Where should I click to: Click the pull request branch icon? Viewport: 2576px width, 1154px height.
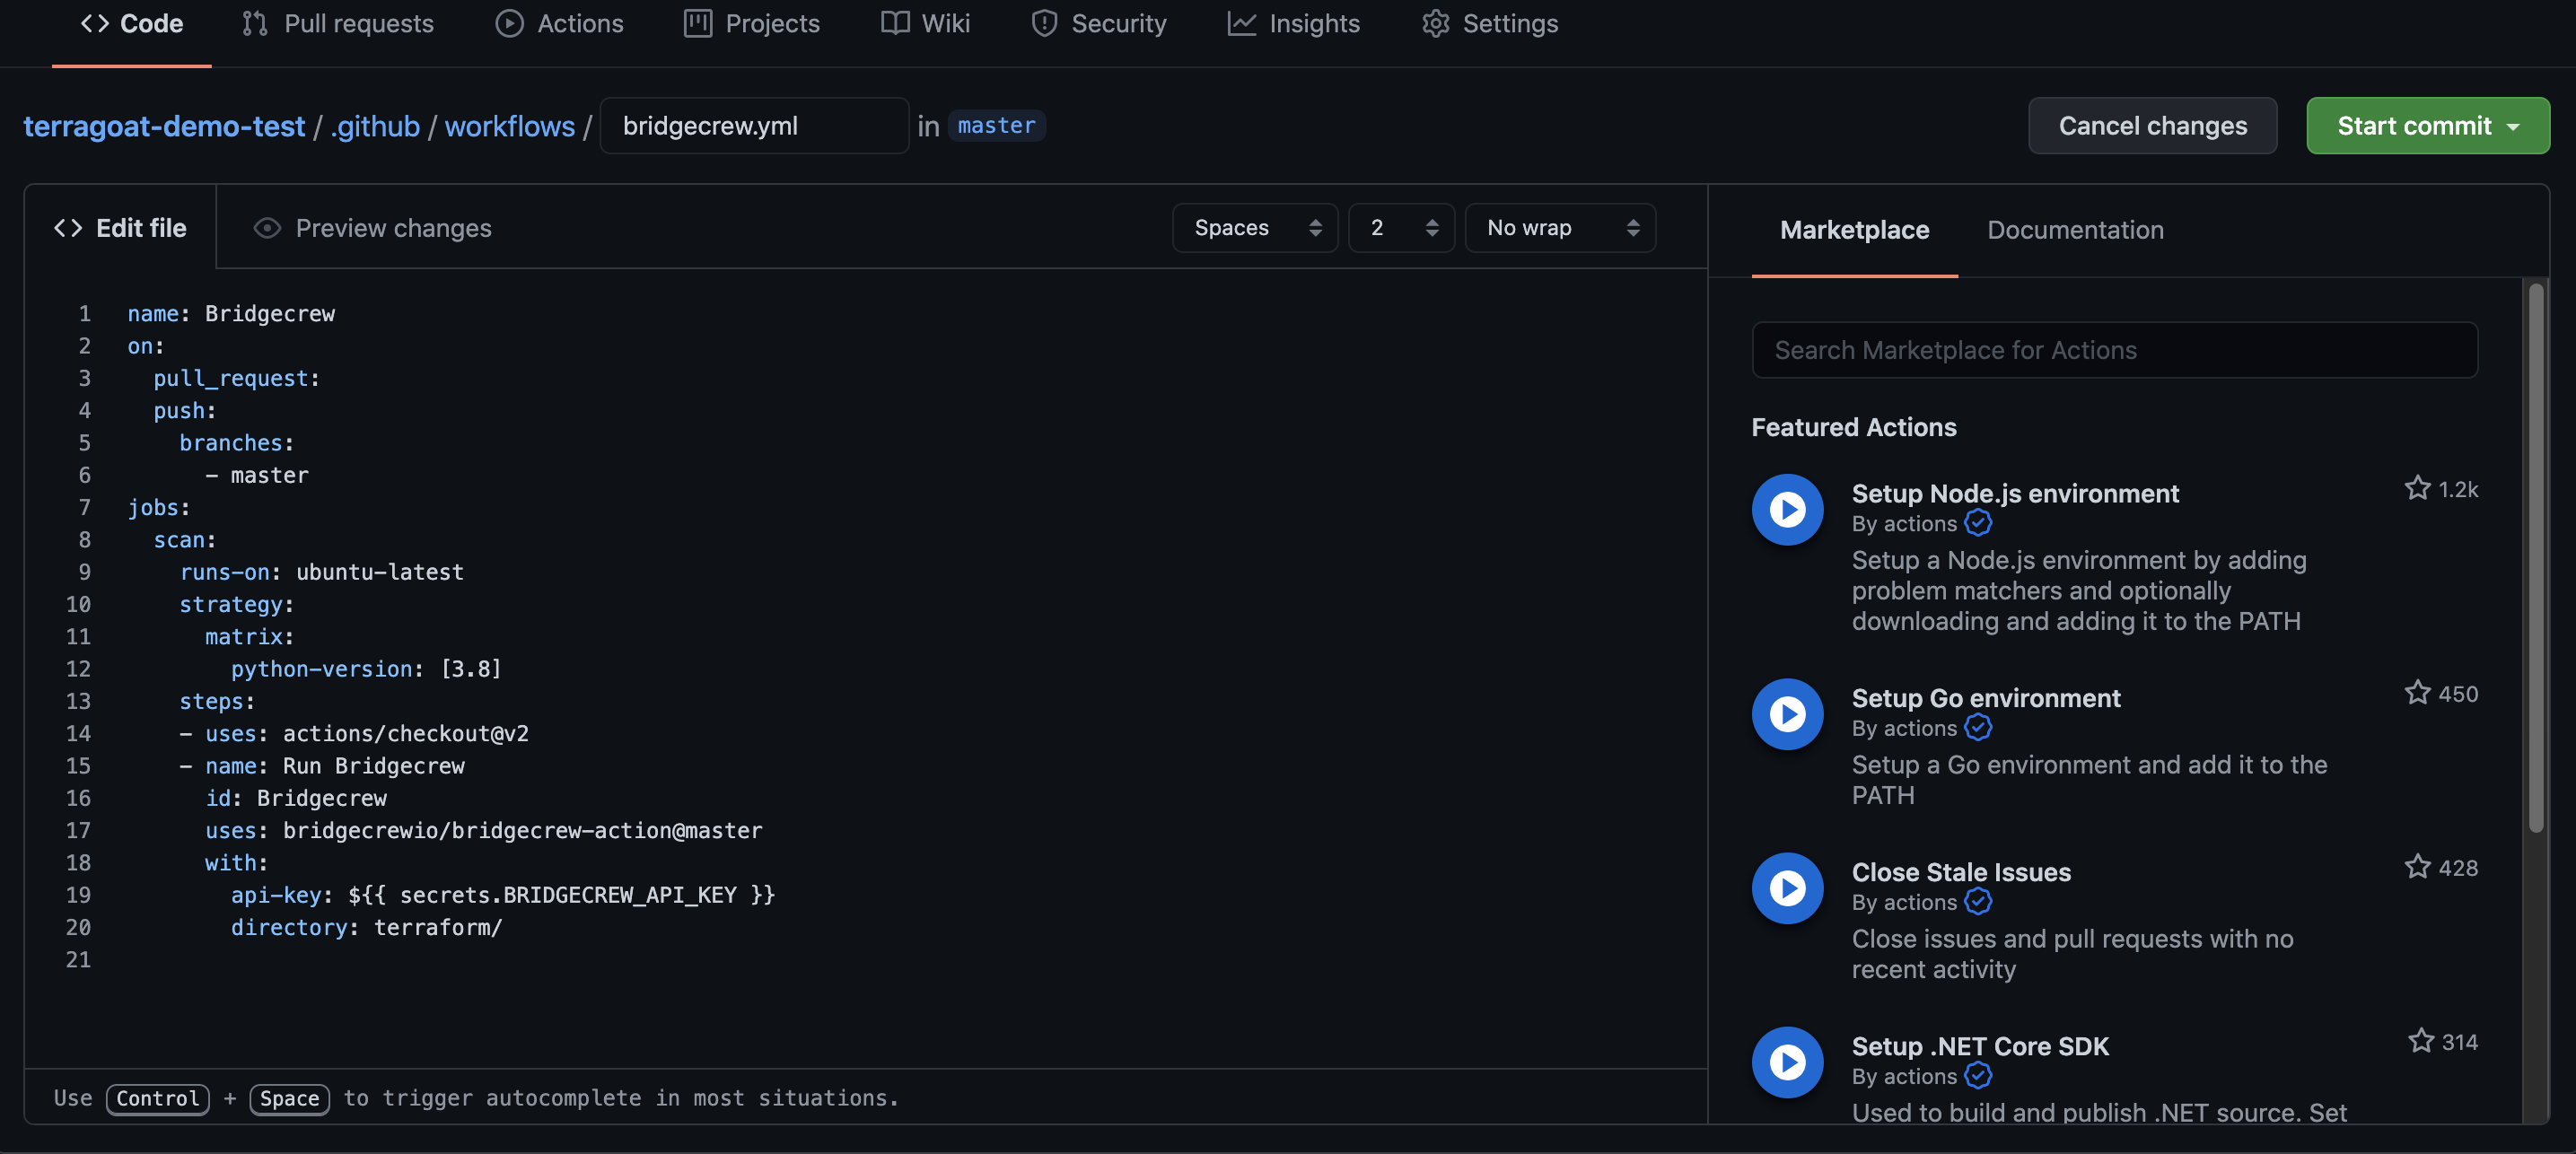255,23
